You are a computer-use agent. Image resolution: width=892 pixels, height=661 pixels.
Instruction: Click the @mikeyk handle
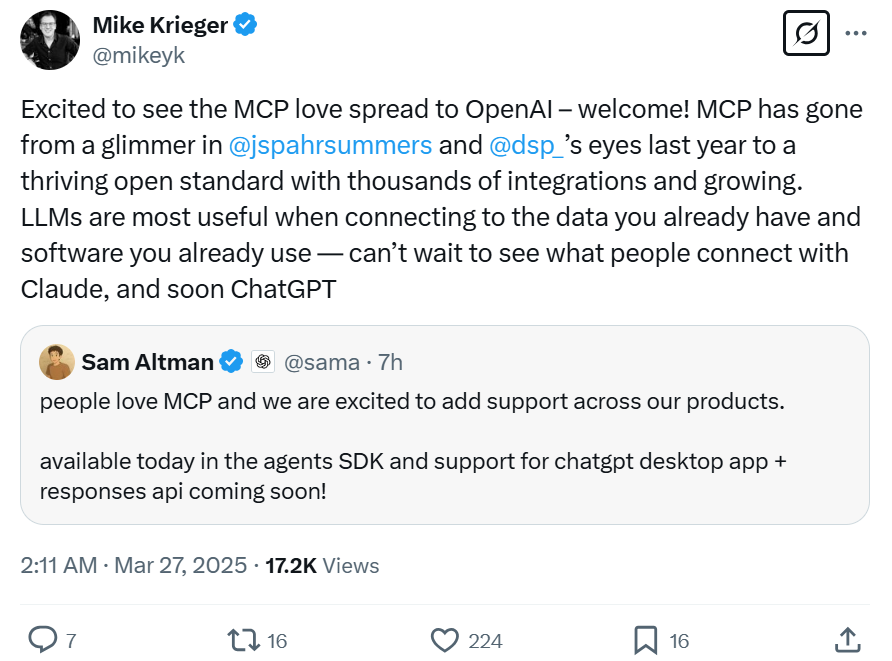point(138,55)
